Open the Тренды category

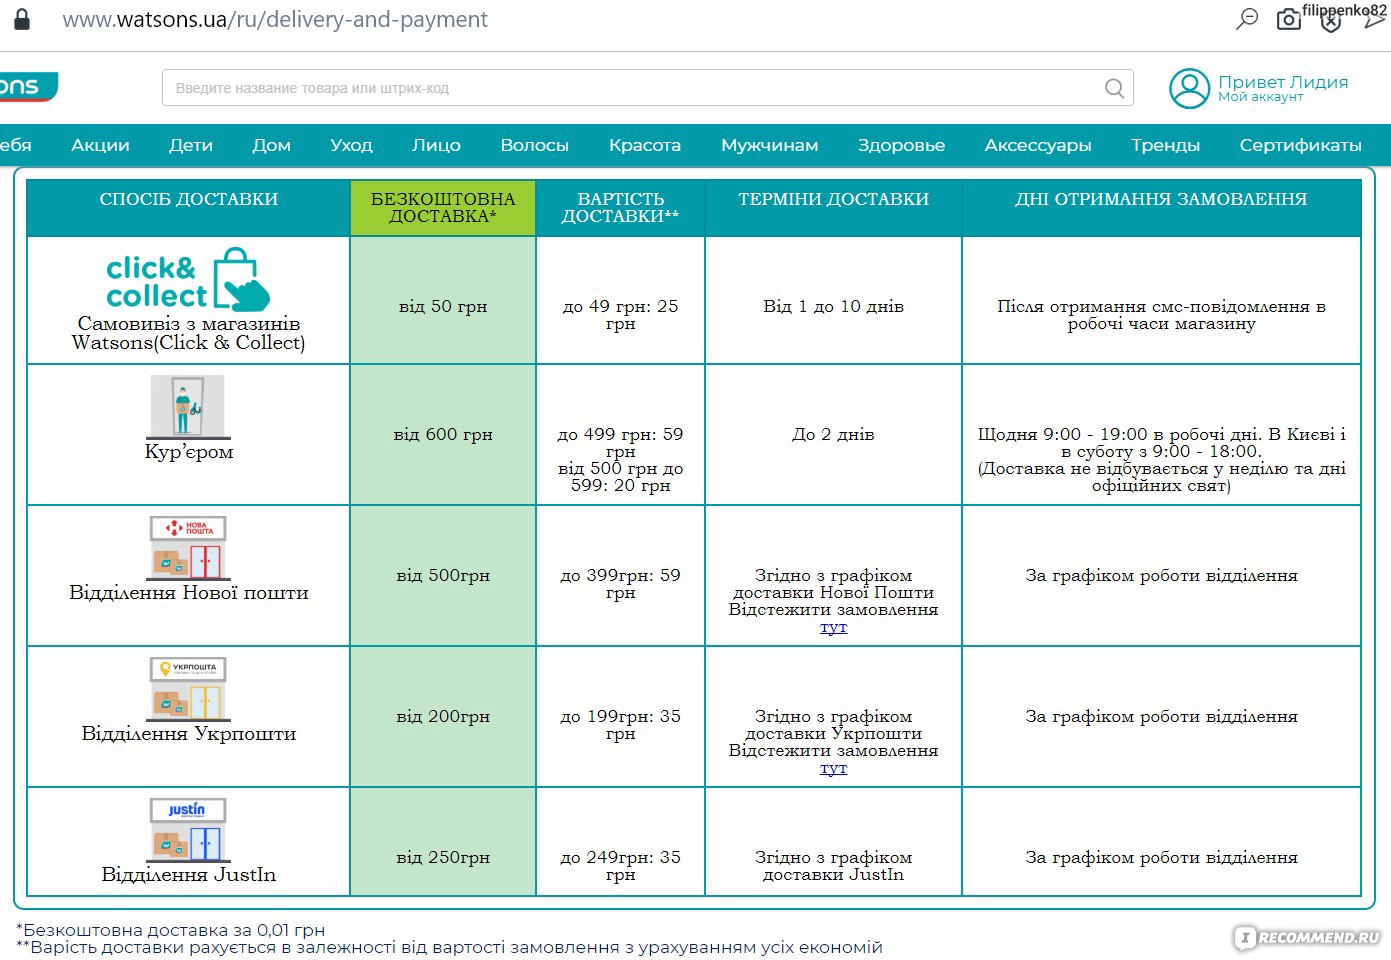tap(1165, 145)
